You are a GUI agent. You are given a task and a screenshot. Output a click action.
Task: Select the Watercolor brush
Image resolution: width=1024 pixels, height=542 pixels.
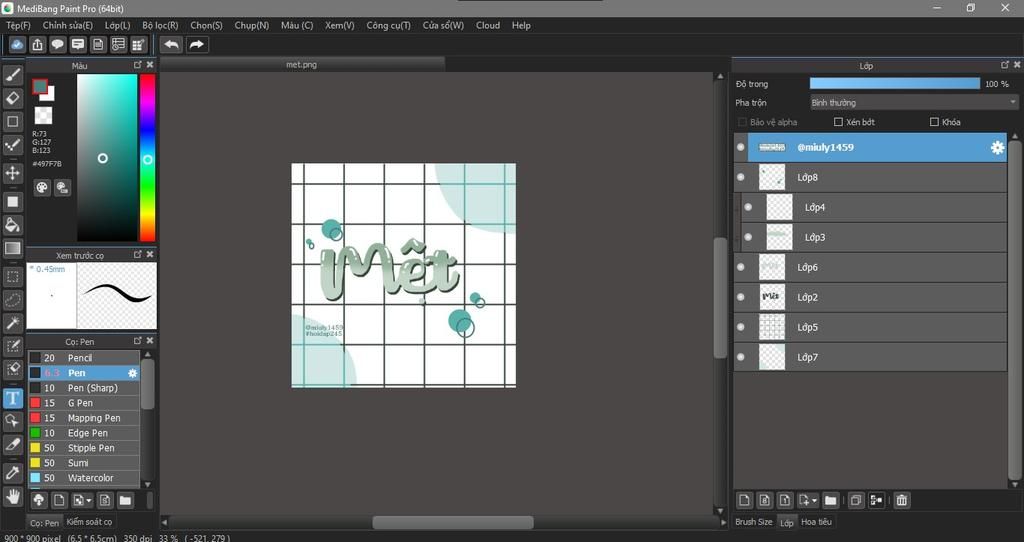84,478
